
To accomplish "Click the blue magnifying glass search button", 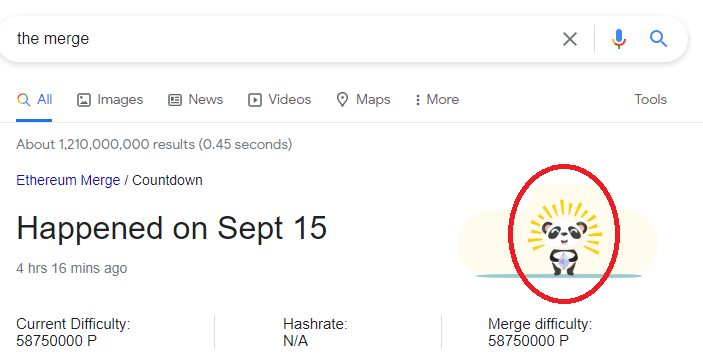I will [x=658, y=39].
